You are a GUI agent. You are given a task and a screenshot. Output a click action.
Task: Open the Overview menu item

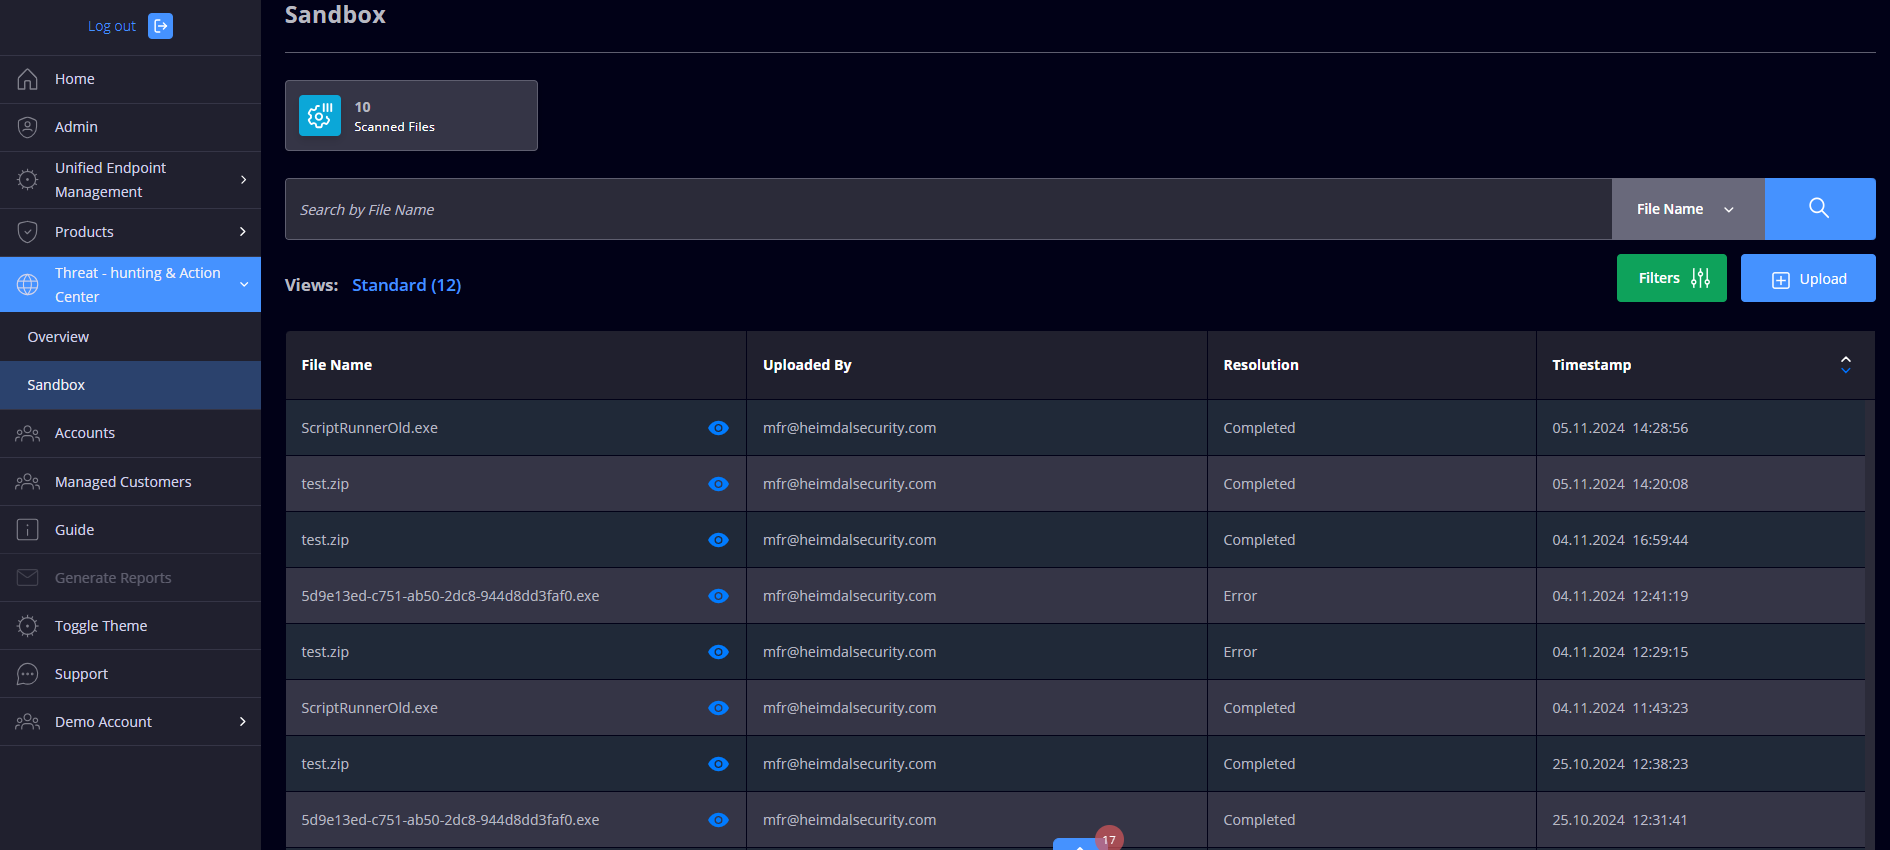(58, 337)
